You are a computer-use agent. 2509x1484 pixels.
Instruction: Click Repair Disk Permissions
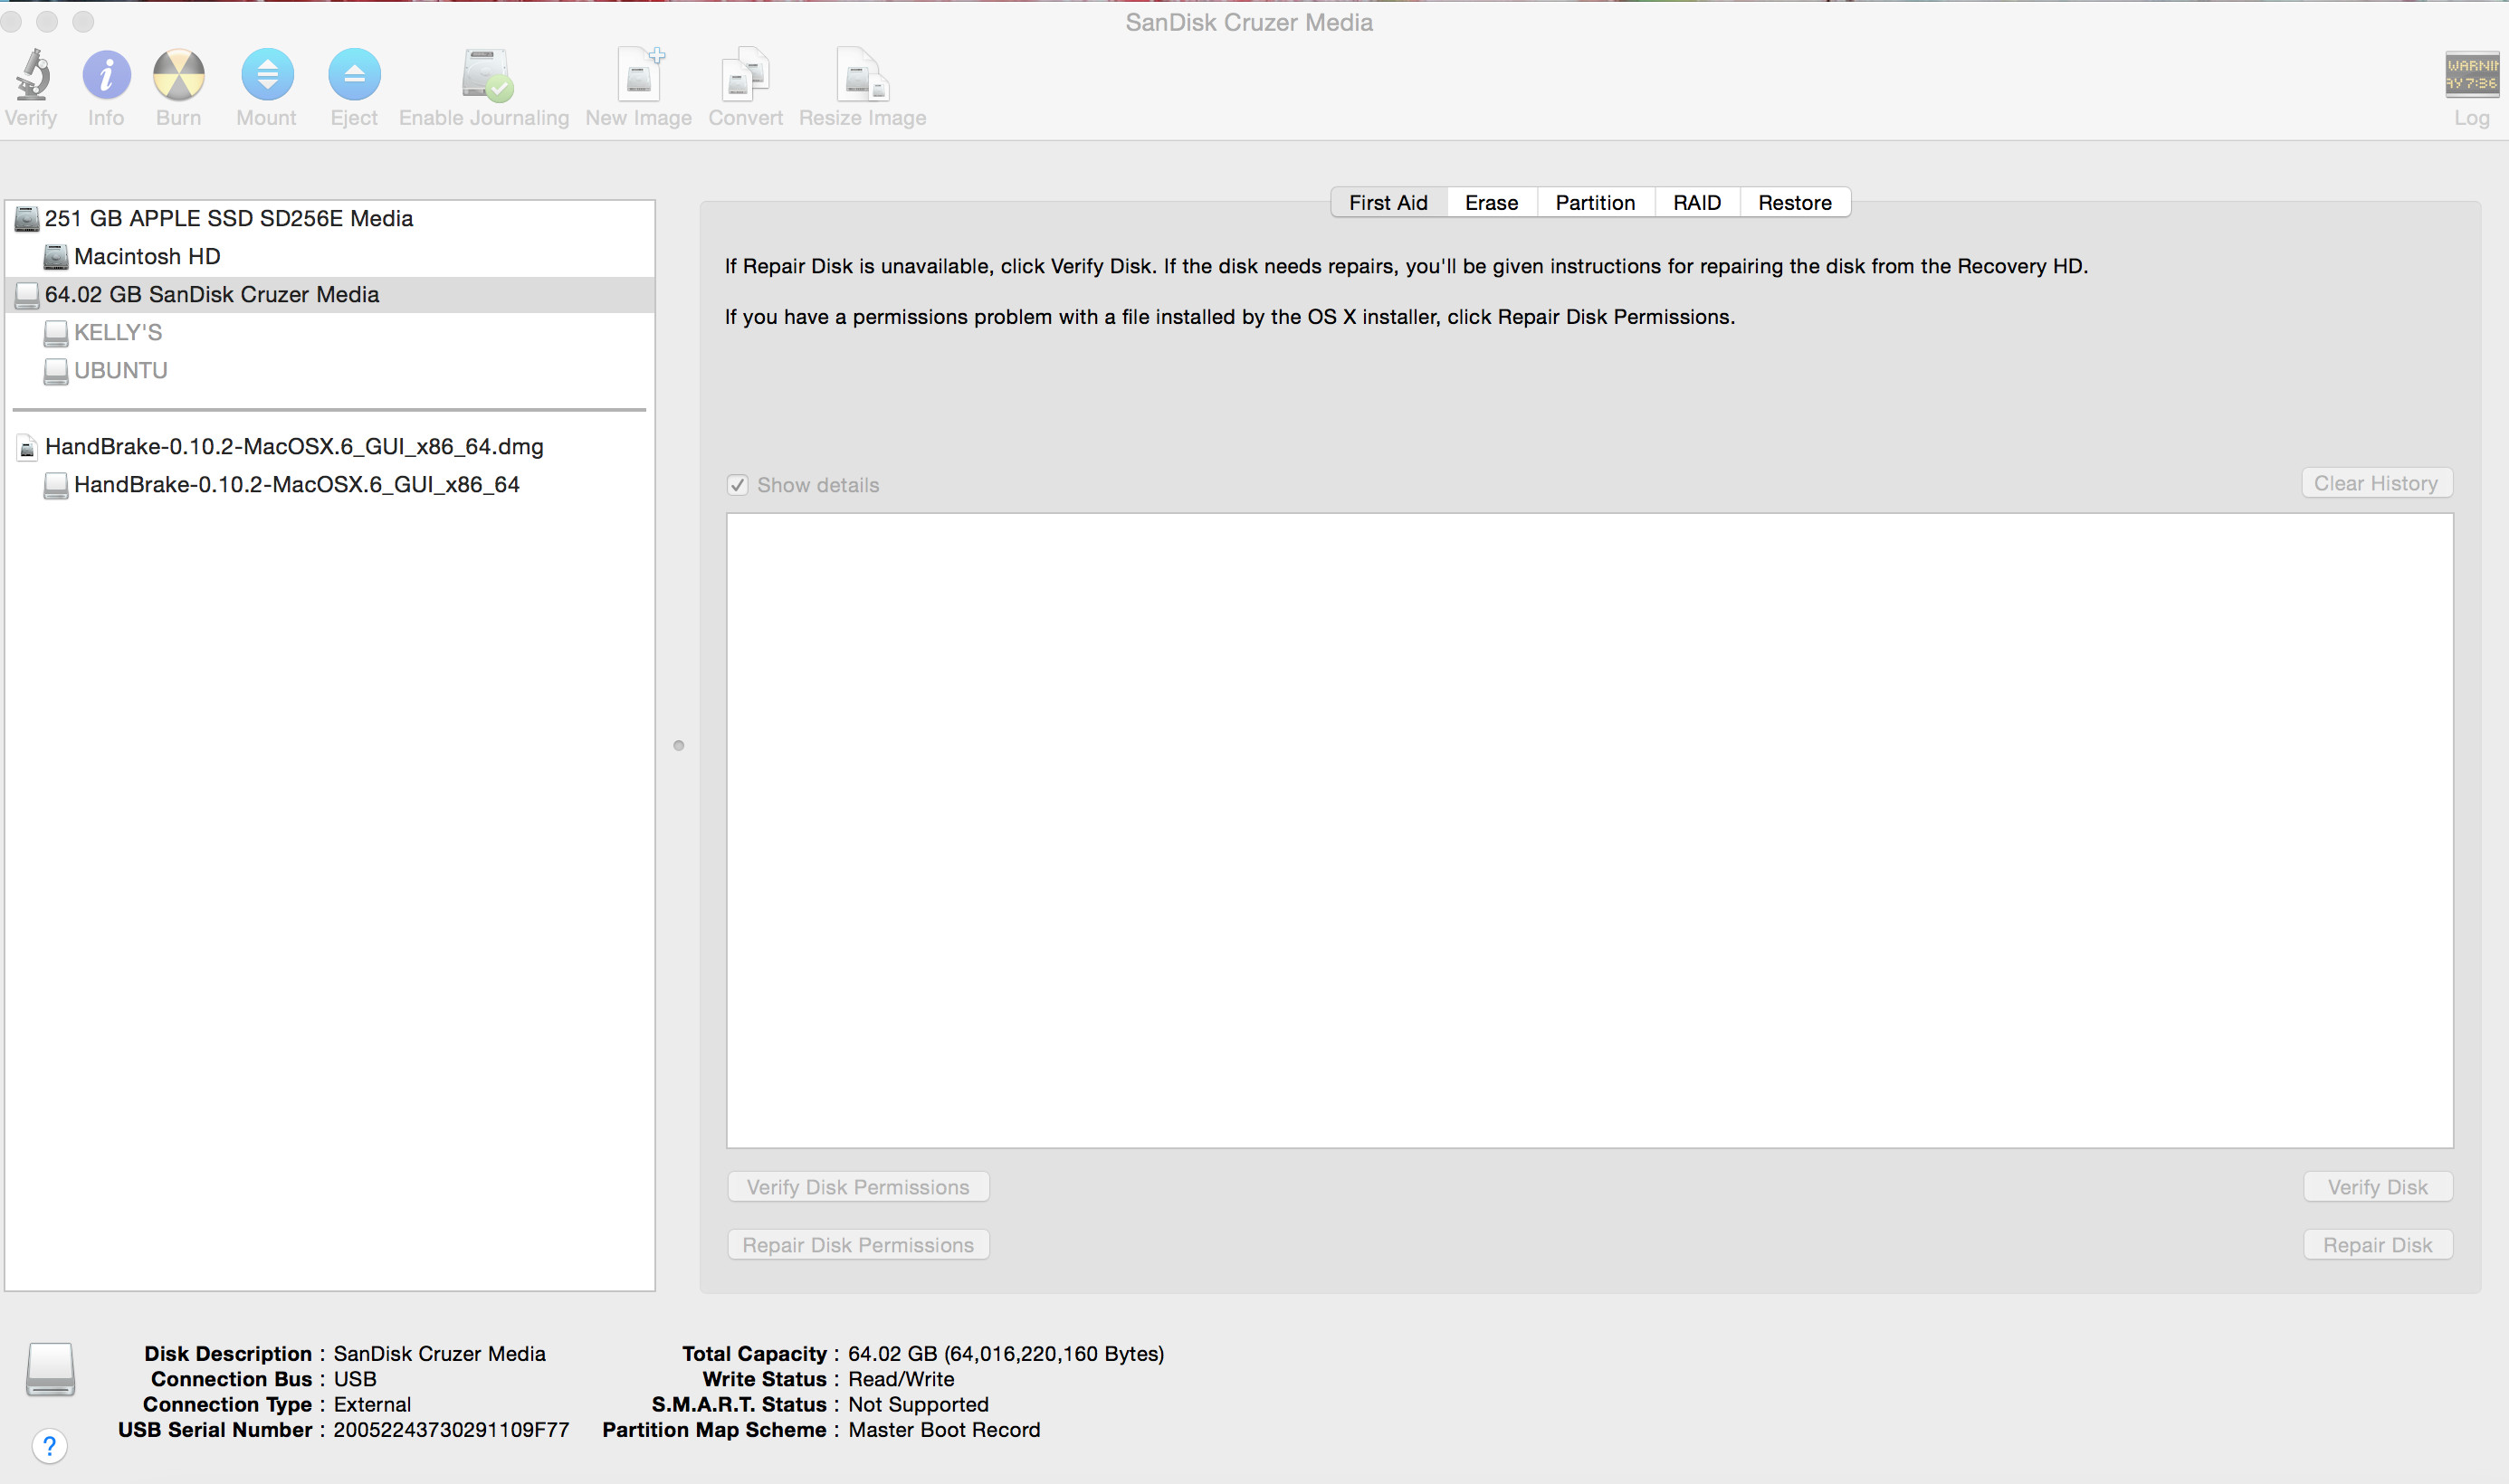tap(858, 1245)
